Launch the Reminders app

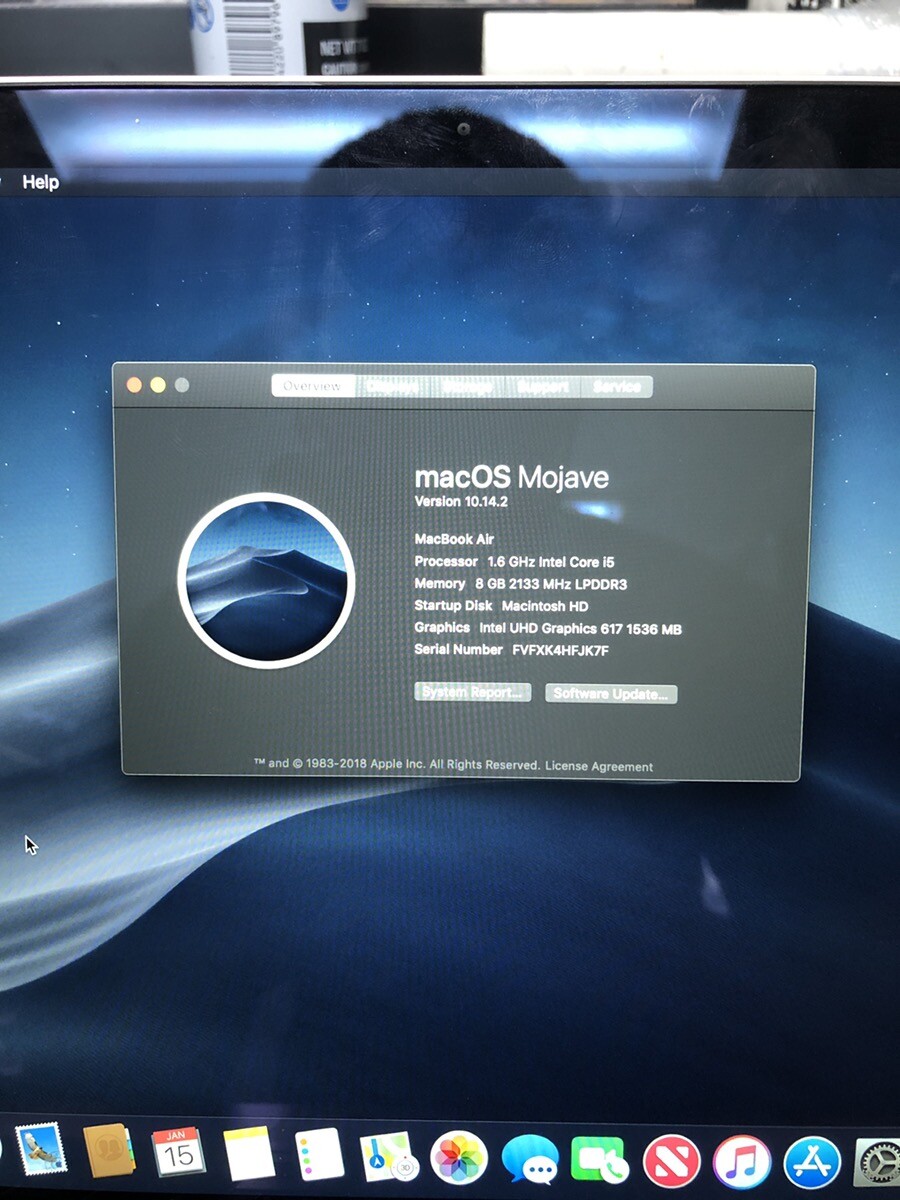click(x=319, y=1156)
